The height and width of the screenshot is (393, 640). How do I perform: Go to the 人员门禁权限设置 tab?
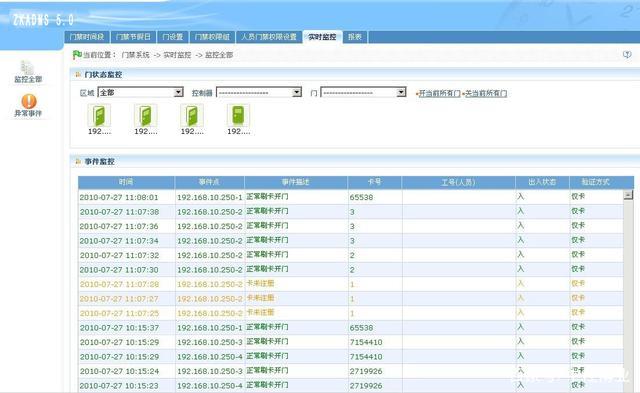coord(269,37)
